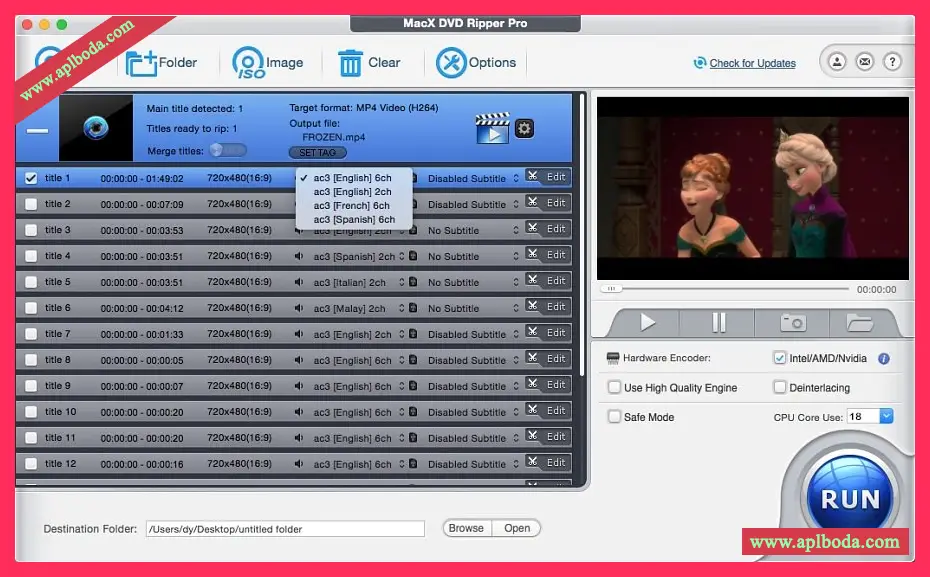Screen dimensions: 930x577
Task: Choose ac3 [Spanish] 6ch audio track
Action: pyautogui.click(x=354, y=219)
